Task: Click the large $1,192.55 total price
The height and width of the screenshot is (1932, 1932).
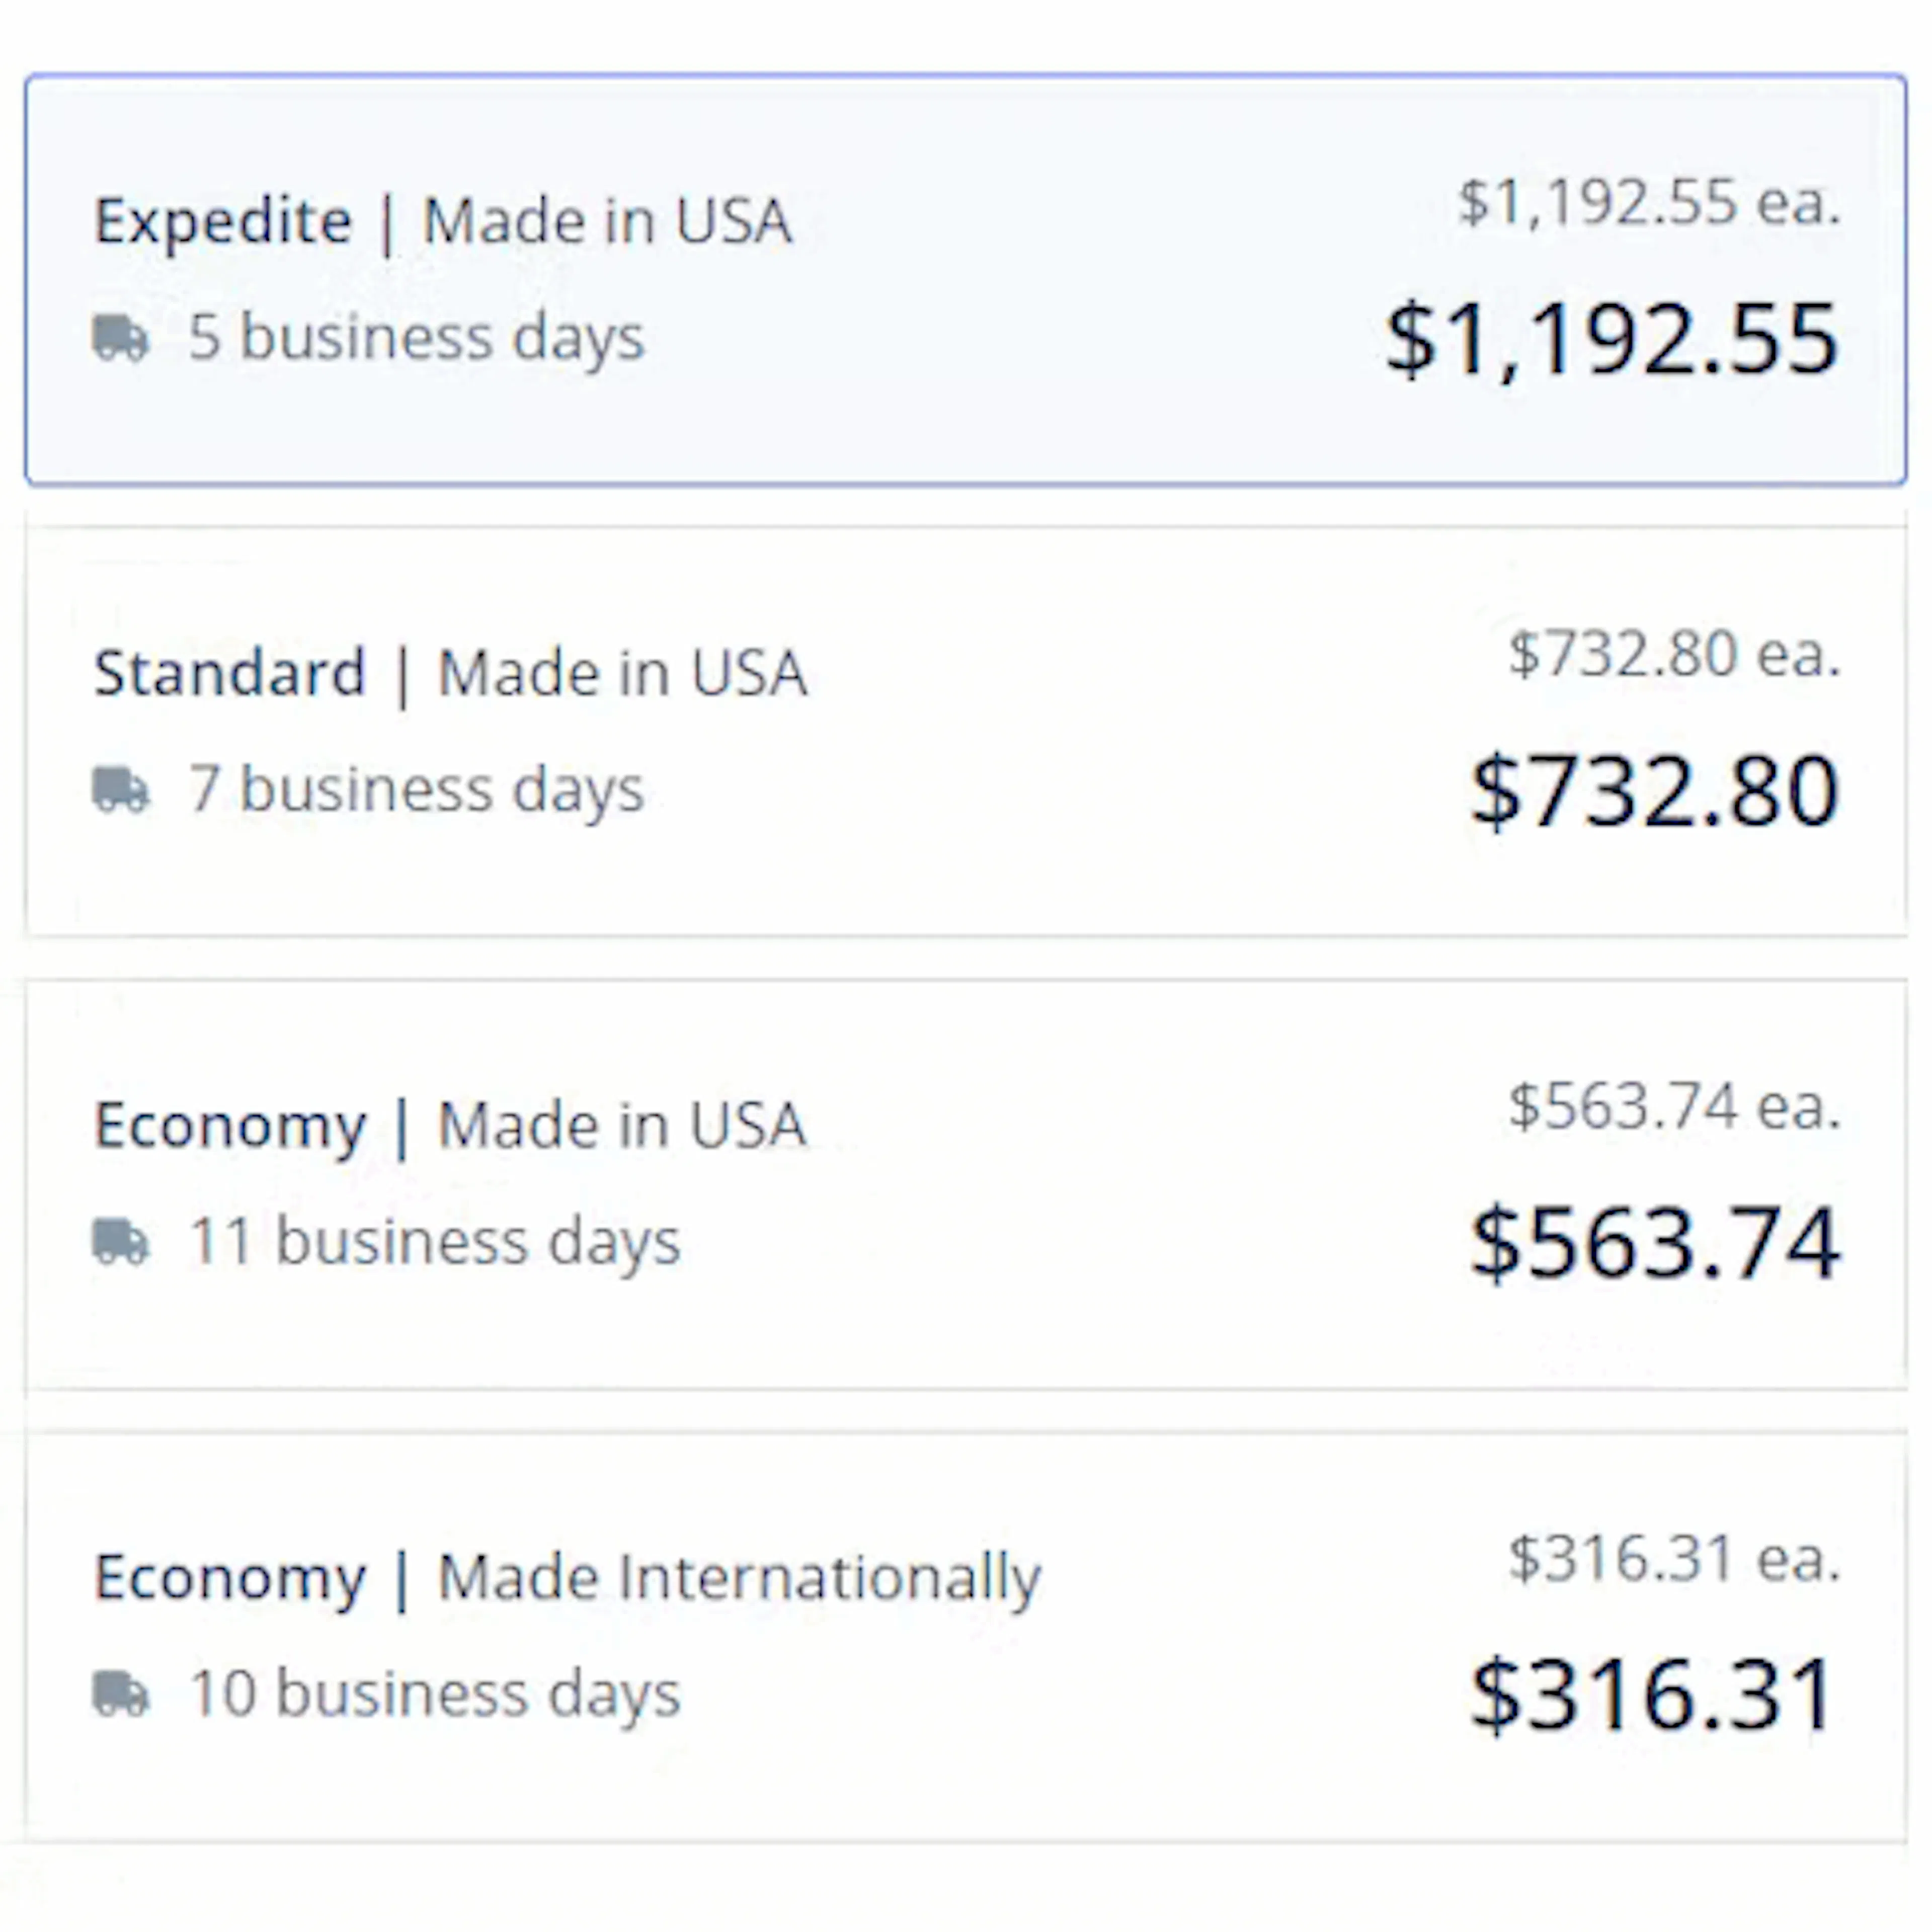Action: pyautogui.click(x=1612, y=340)
